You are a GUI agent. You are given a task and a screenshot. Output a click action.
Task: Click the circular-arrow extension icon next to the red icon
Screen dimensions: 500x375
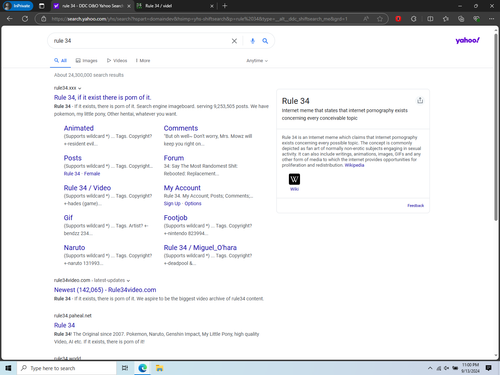click(x=414, y=19)
